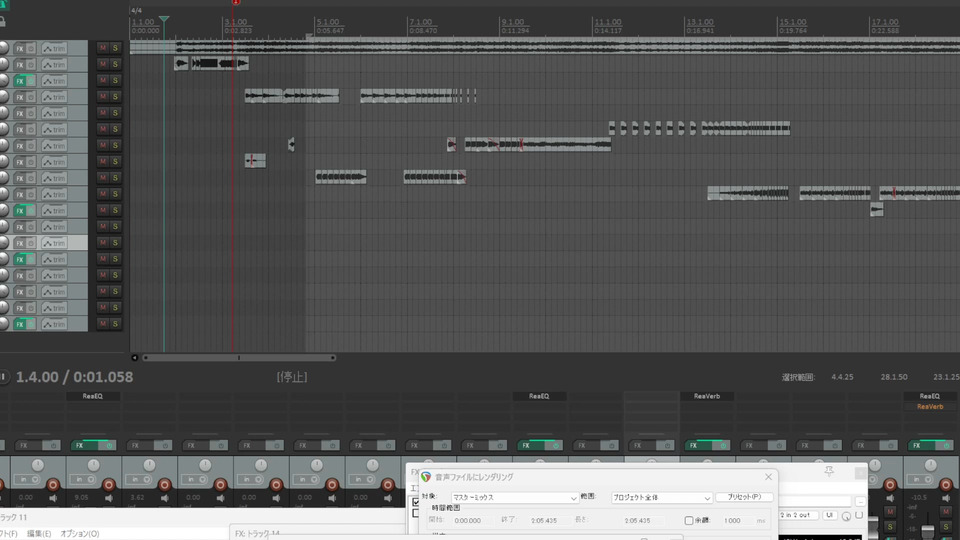Open FX on mixer strip showing 3.62
The width and height of the screenshot is (960, 540).
[x=141, y=445]
